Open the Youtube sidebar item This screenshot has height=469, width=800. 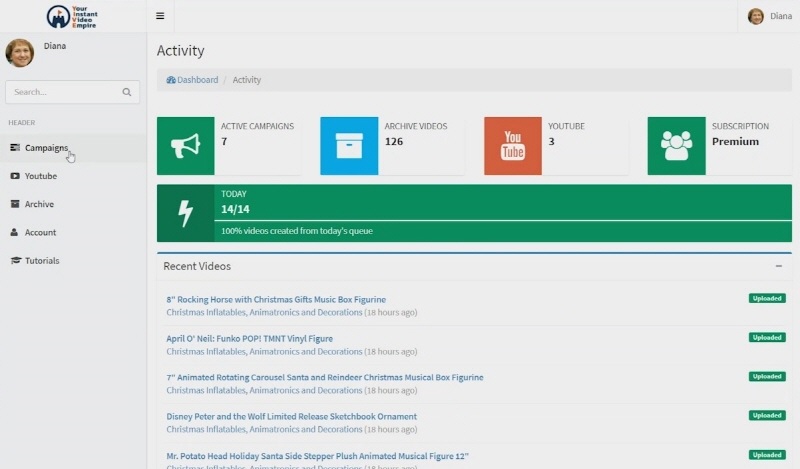coord(73,176)
